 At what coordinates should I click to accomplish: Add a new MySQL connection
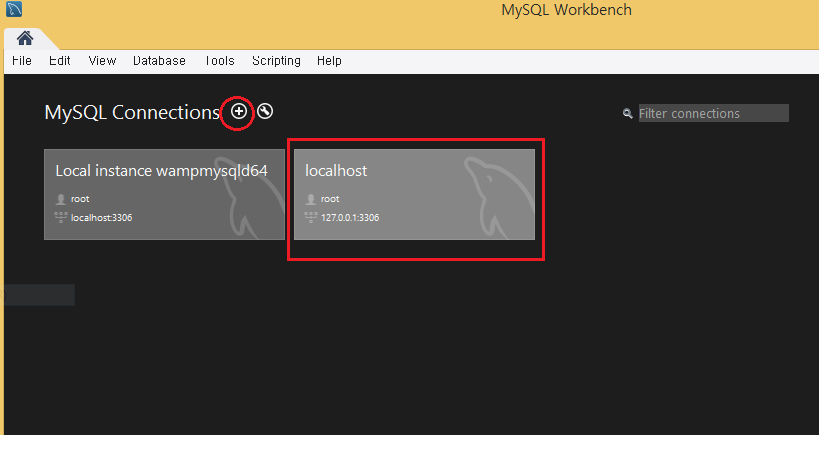pos(239,111)
